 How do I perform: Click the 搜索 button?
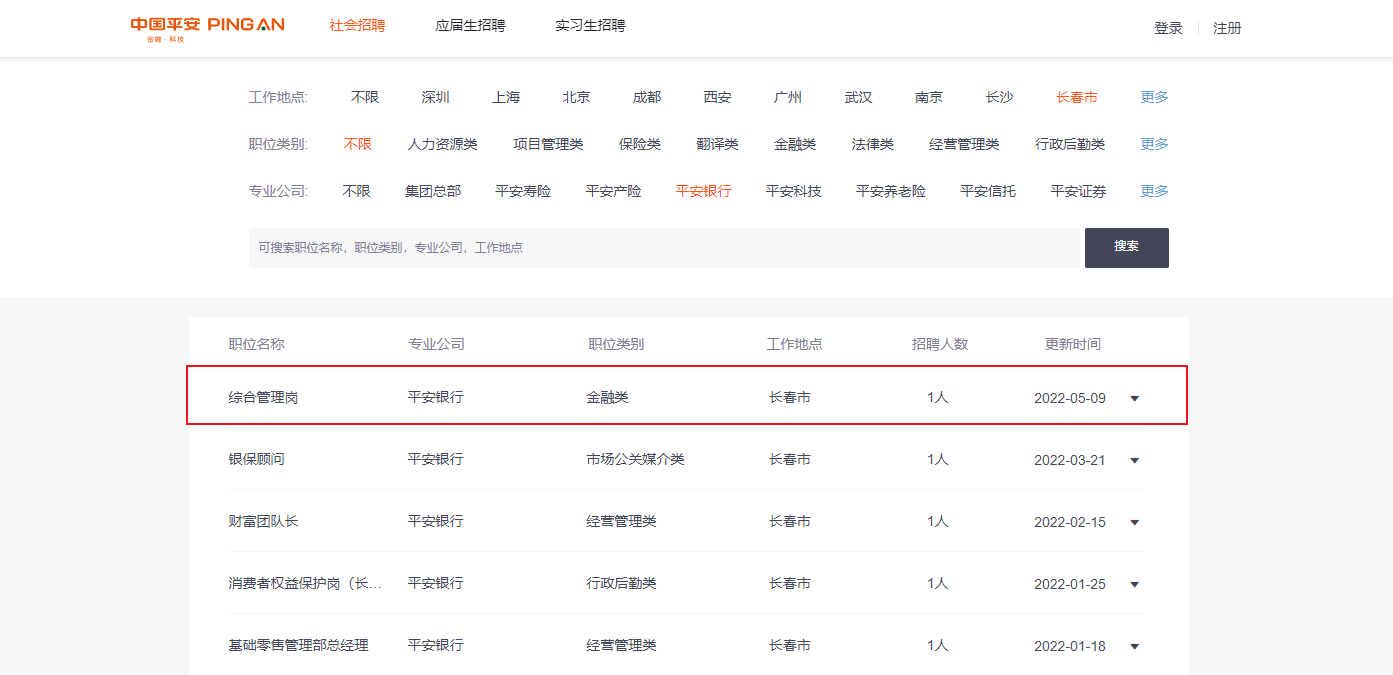point(1127,248)
